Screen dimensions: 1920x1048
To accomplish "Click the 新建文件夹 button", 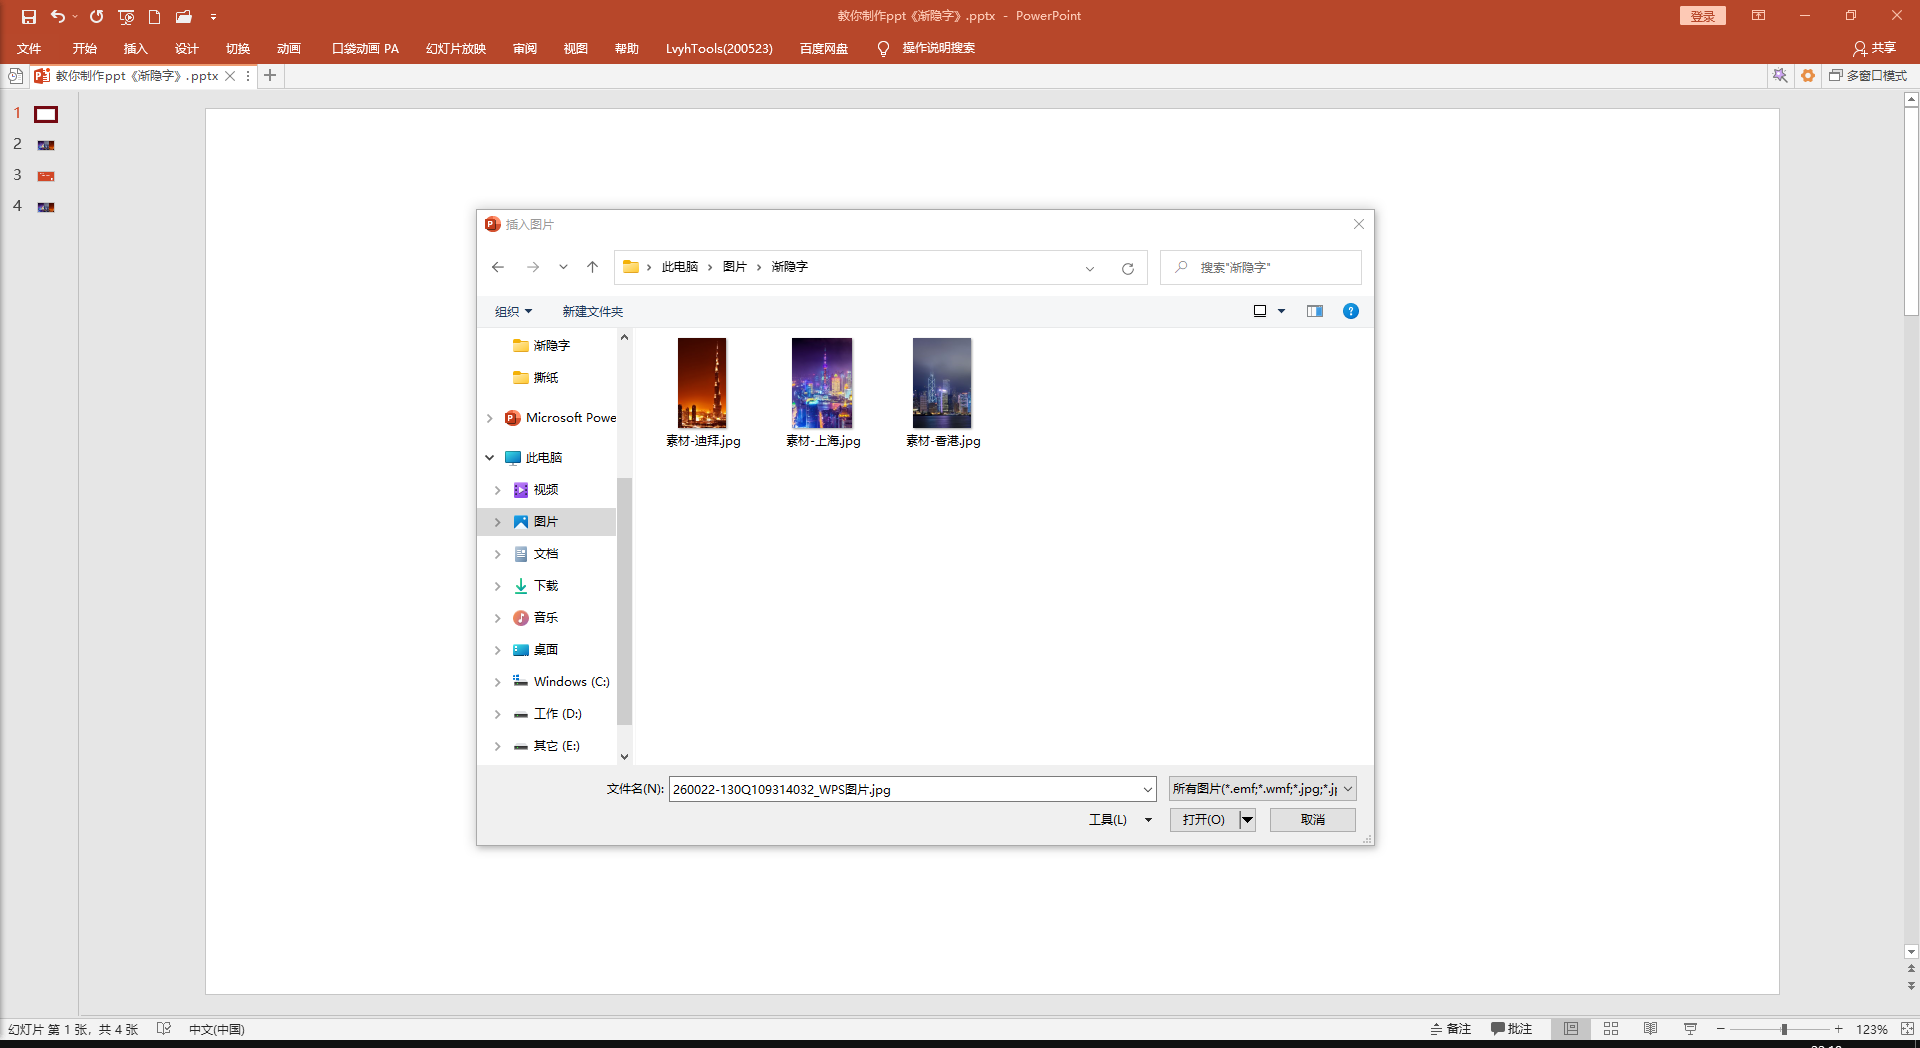I will 592,312.
